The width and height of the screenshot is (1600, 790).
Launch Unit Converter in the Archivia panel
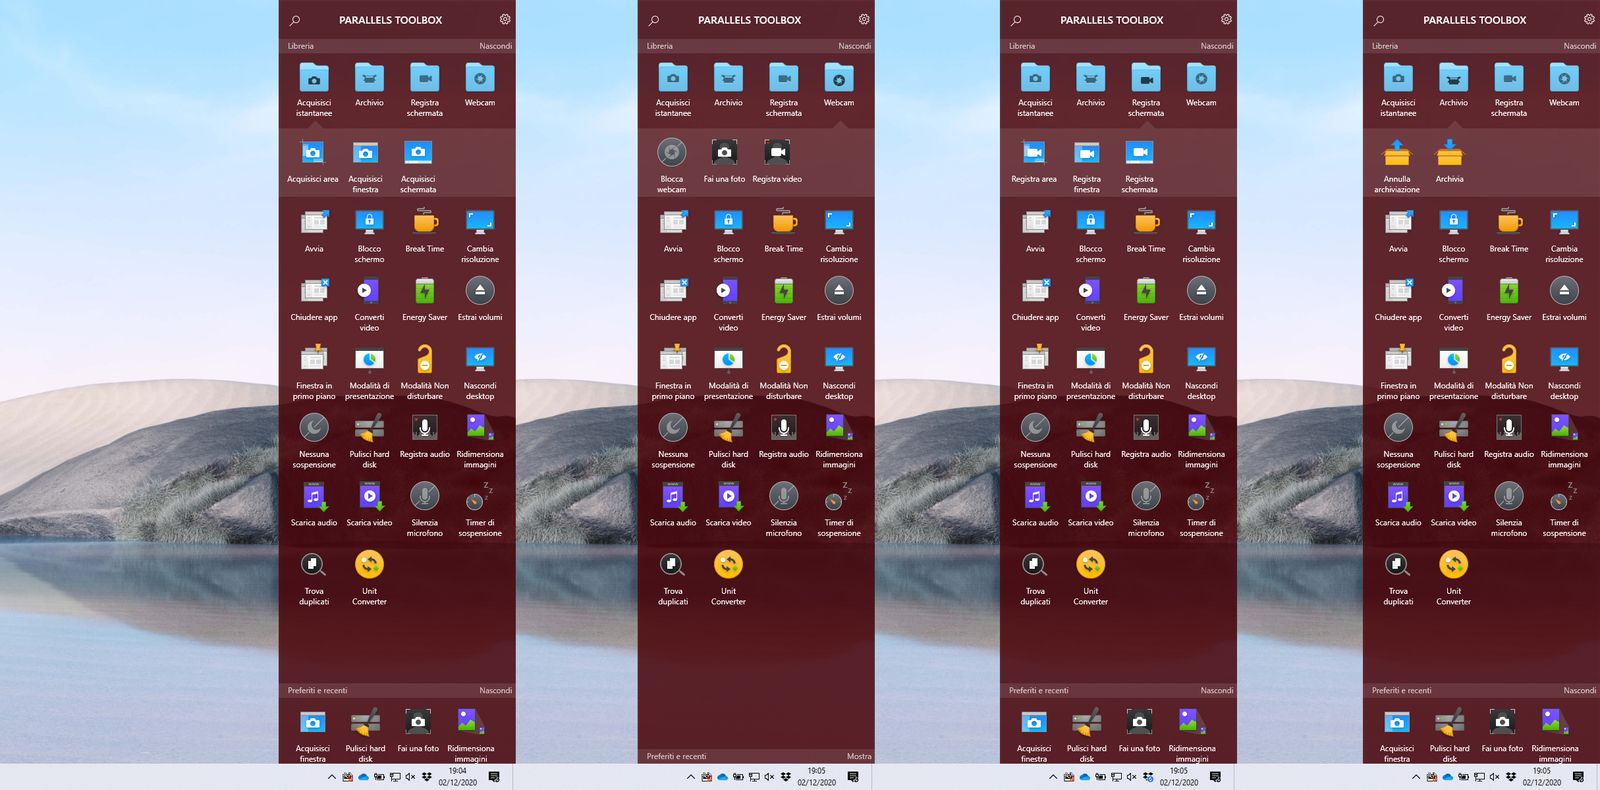point(1453,578)
